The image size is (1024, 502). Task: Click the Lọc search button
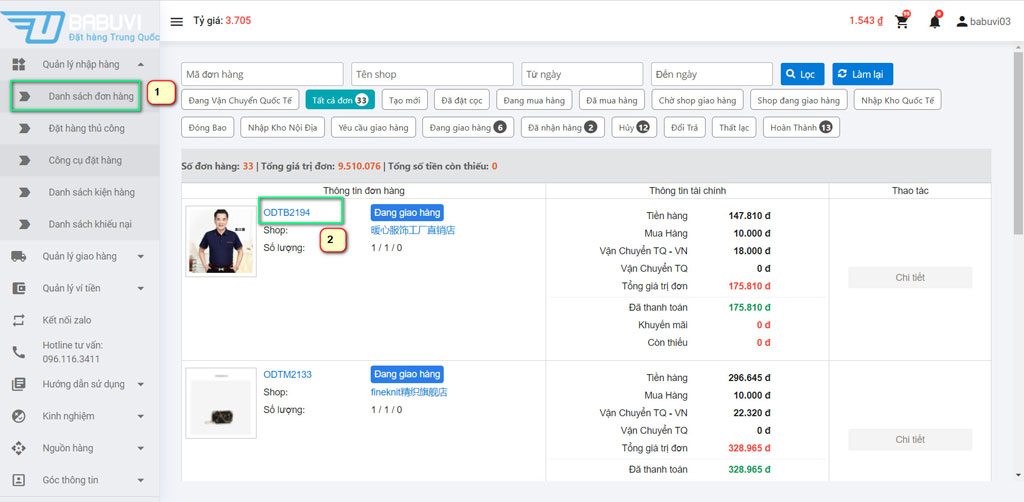801,74
